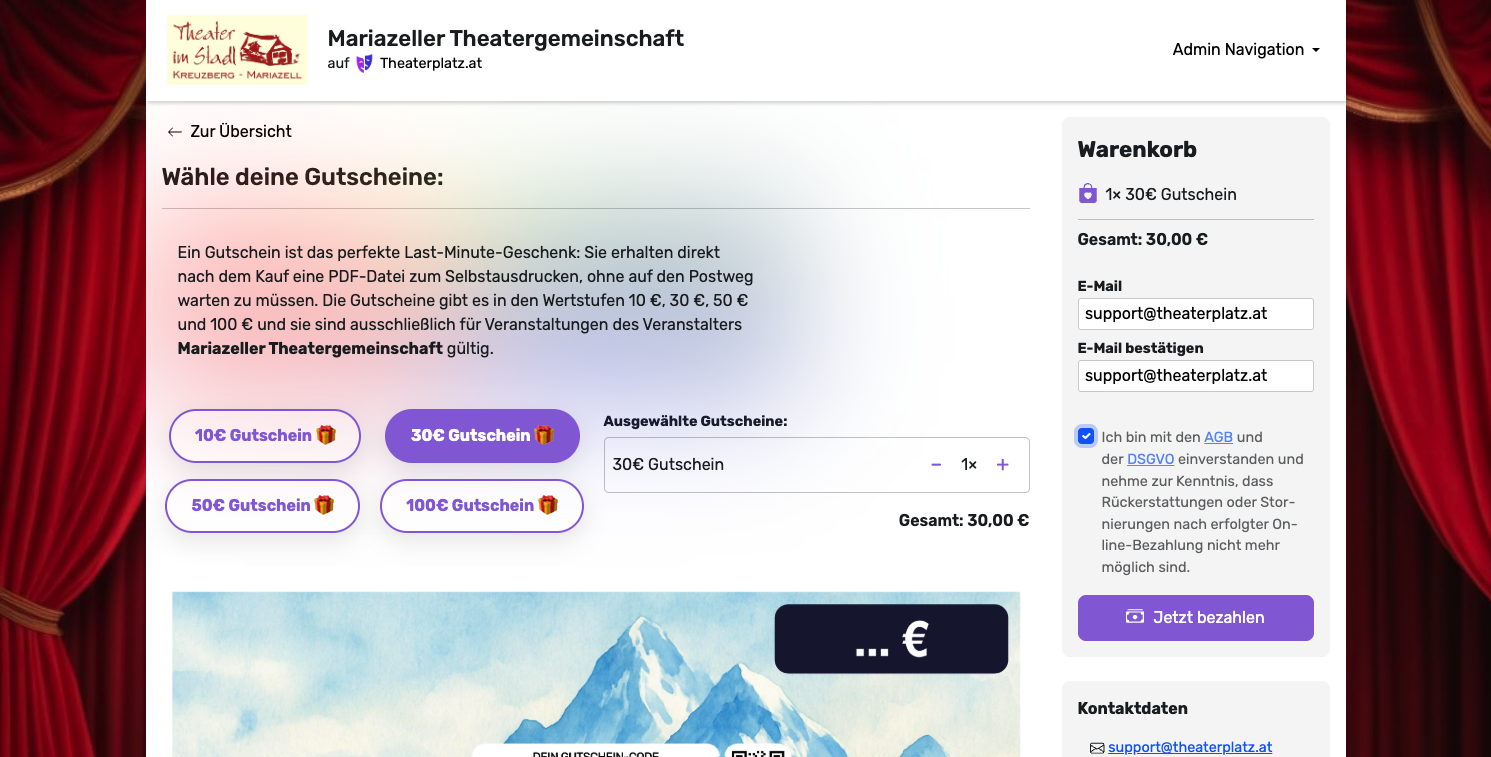
Task: Open the DSGVO link
Action: [1150, 459]
